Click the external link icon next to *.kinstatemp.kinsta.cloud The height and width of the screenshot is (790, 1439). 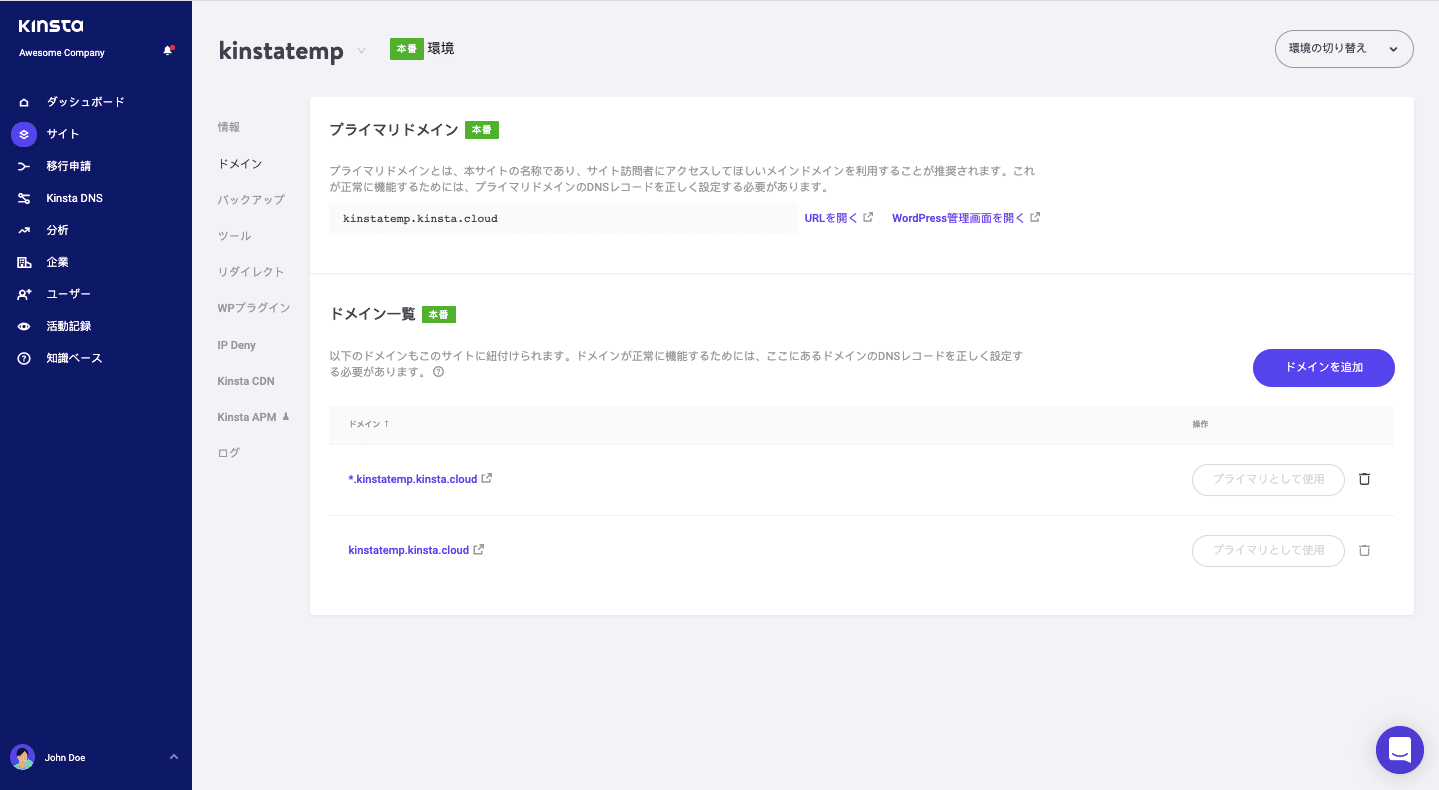point(487,478)
